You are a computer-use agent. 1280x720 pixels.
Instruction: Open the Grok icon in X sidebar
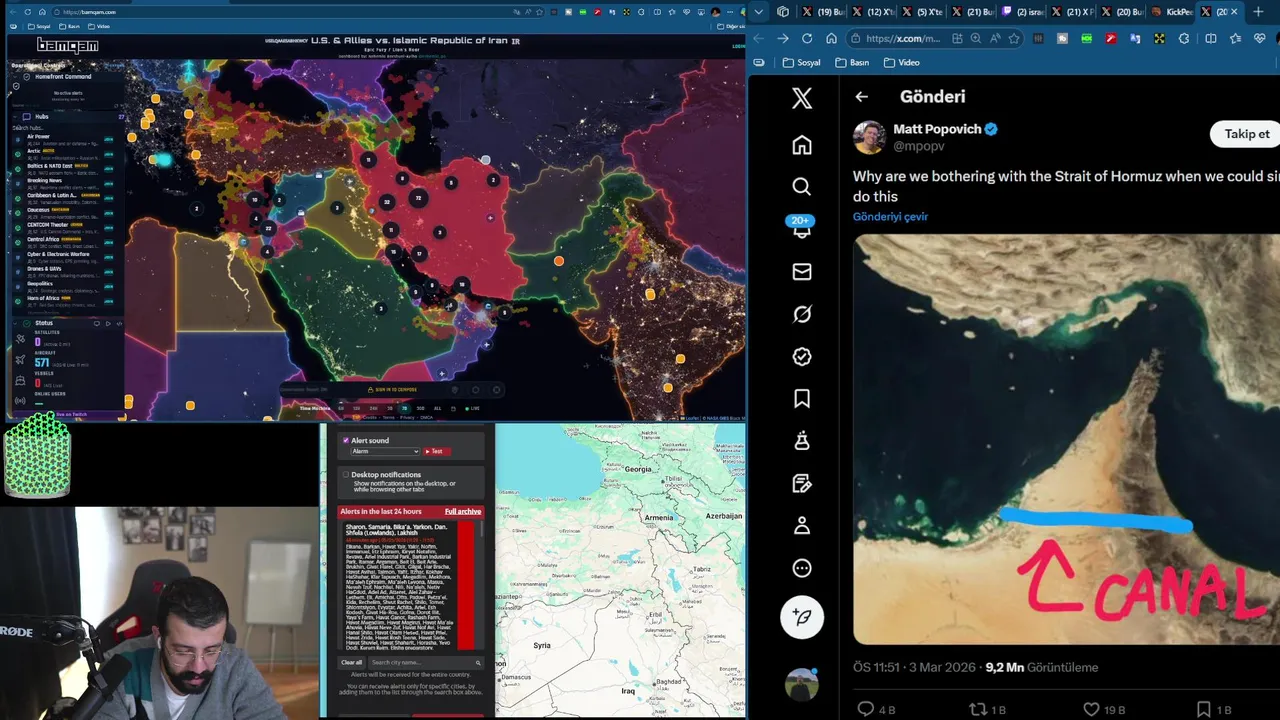click(801, 314)
